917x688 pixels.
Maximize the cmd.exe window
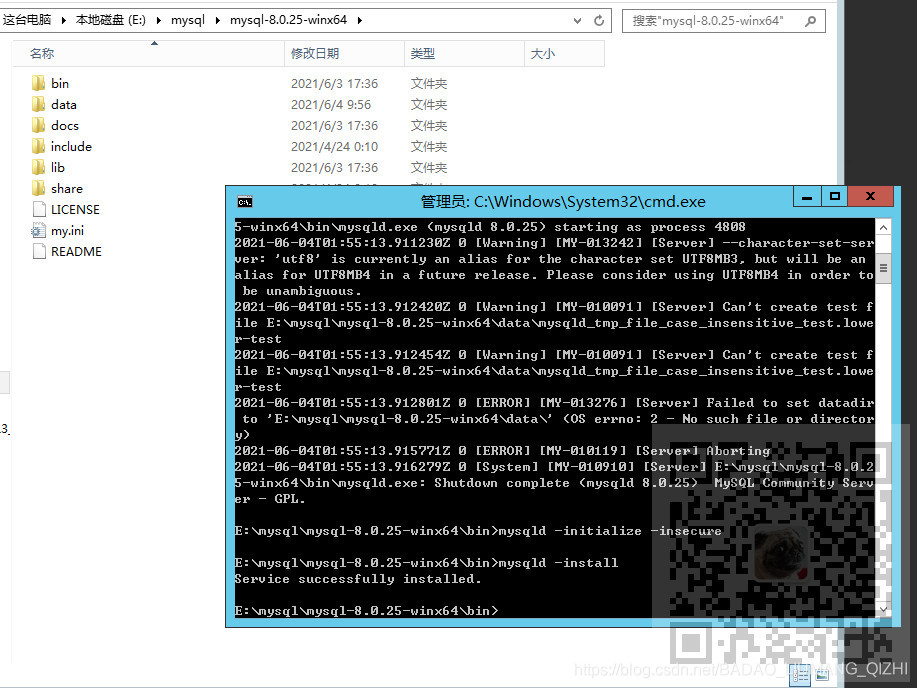pos(835,197)
